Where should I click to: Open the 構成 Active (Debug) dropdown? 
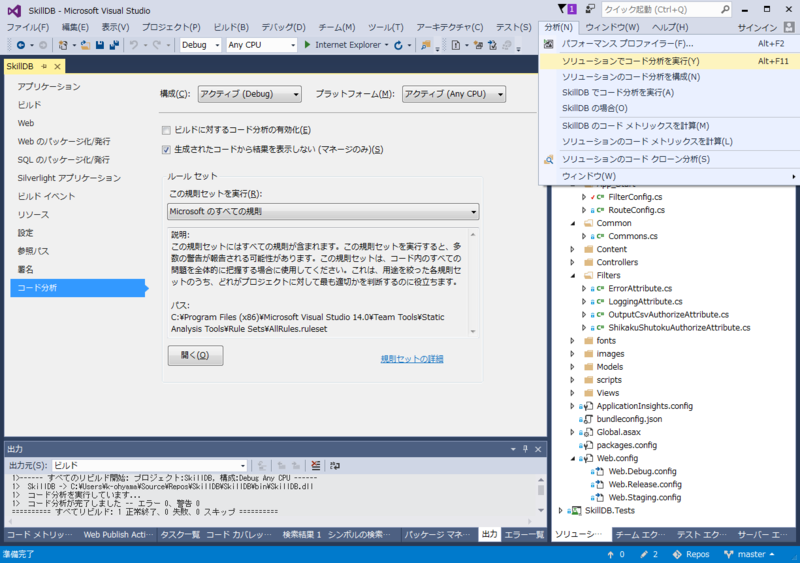(249, 94)
